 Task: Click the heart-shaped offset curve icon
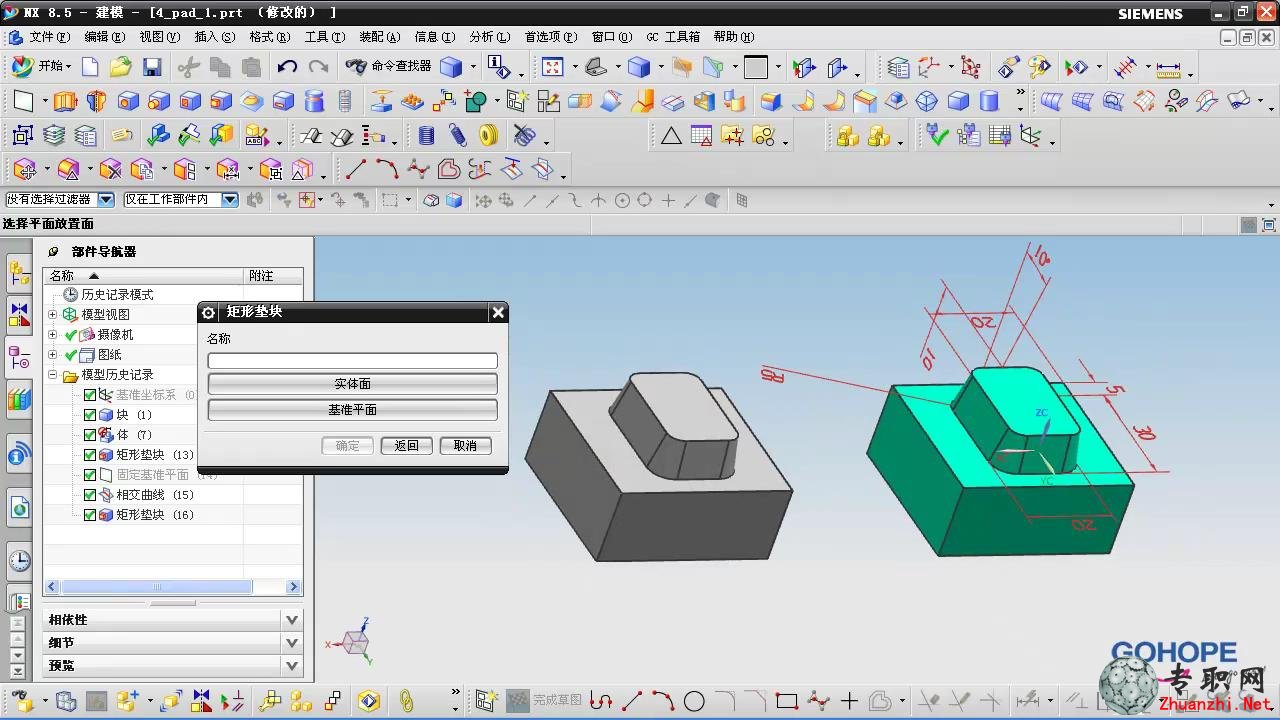point(449,169)
